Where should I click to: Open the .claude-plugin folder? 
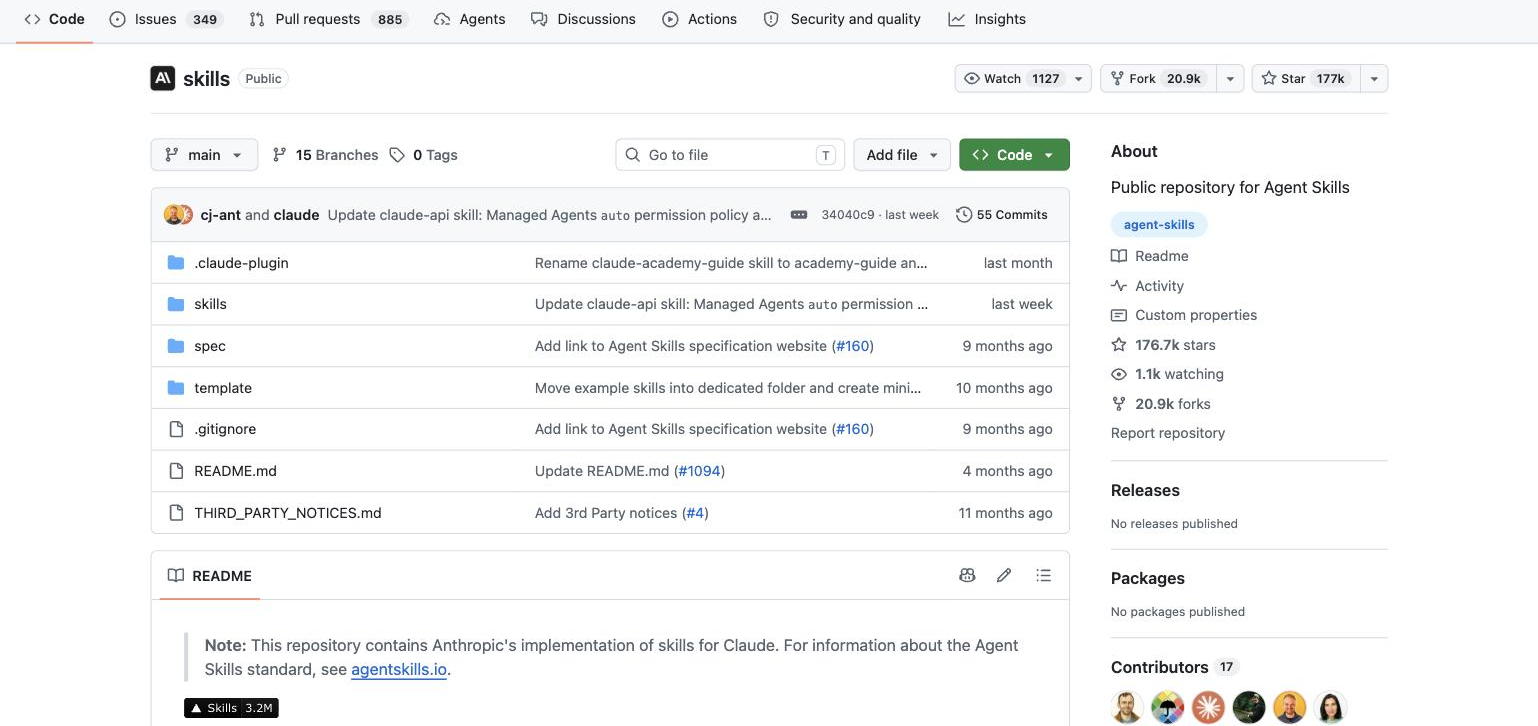[241, 263]
